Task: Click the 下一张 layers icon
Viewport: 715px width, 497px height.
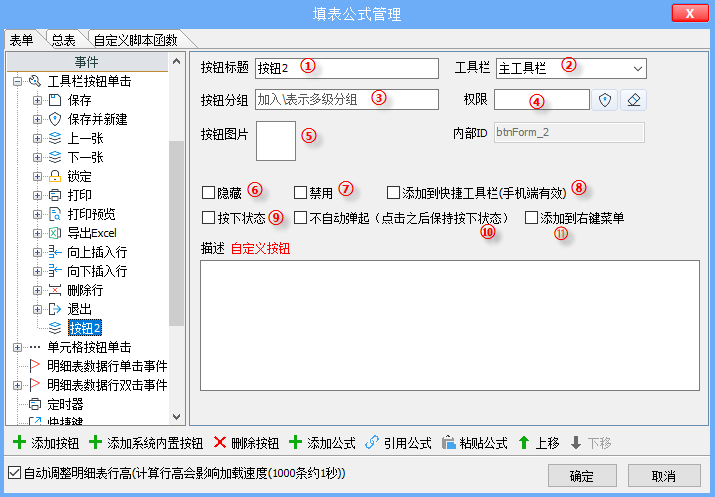Action: pyautogui.click(x=55, y=157)
